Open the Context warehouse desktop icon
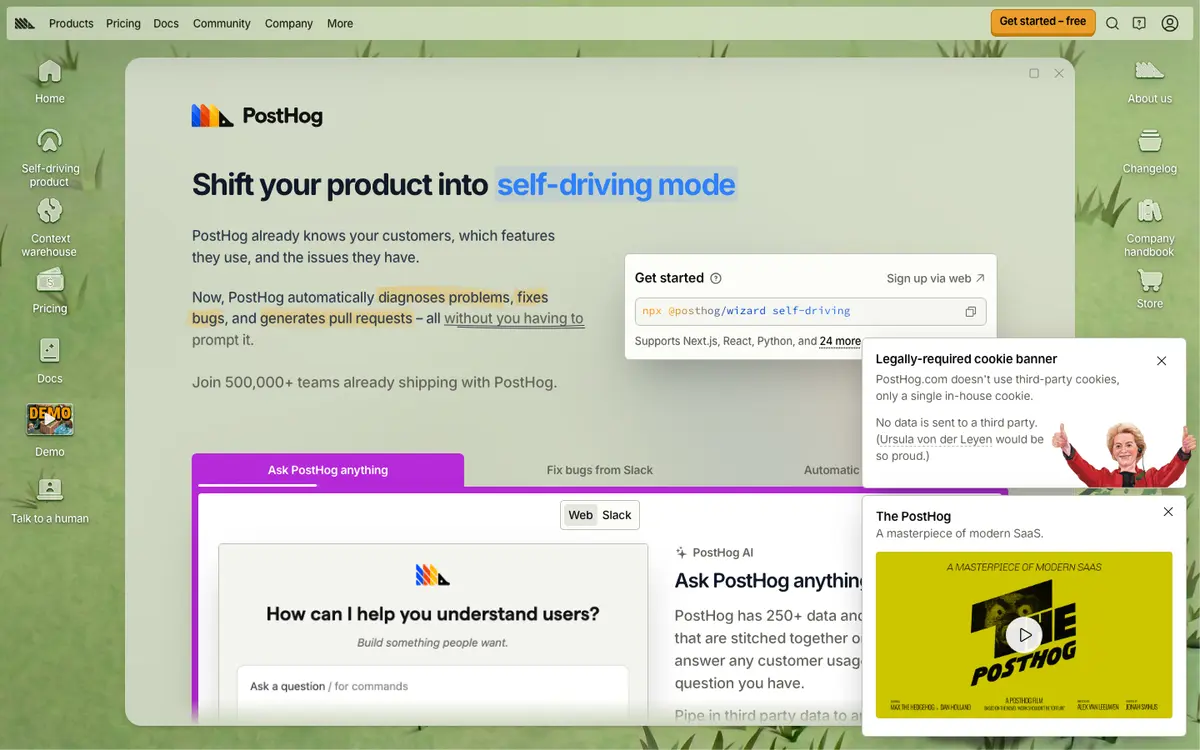The image size is (1200, 750). 49,227
